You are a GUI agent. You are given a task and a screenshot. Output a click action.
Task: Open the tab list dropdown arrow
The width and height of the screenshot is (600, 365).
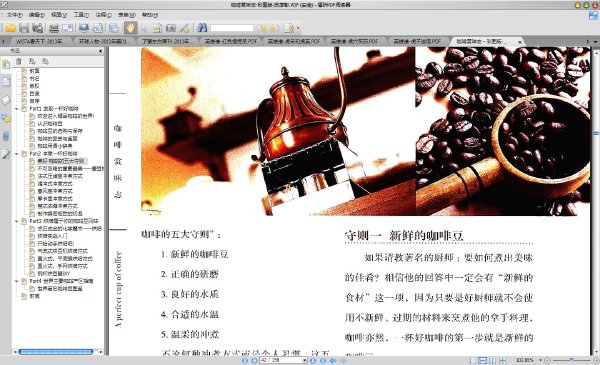coord(595,41)
